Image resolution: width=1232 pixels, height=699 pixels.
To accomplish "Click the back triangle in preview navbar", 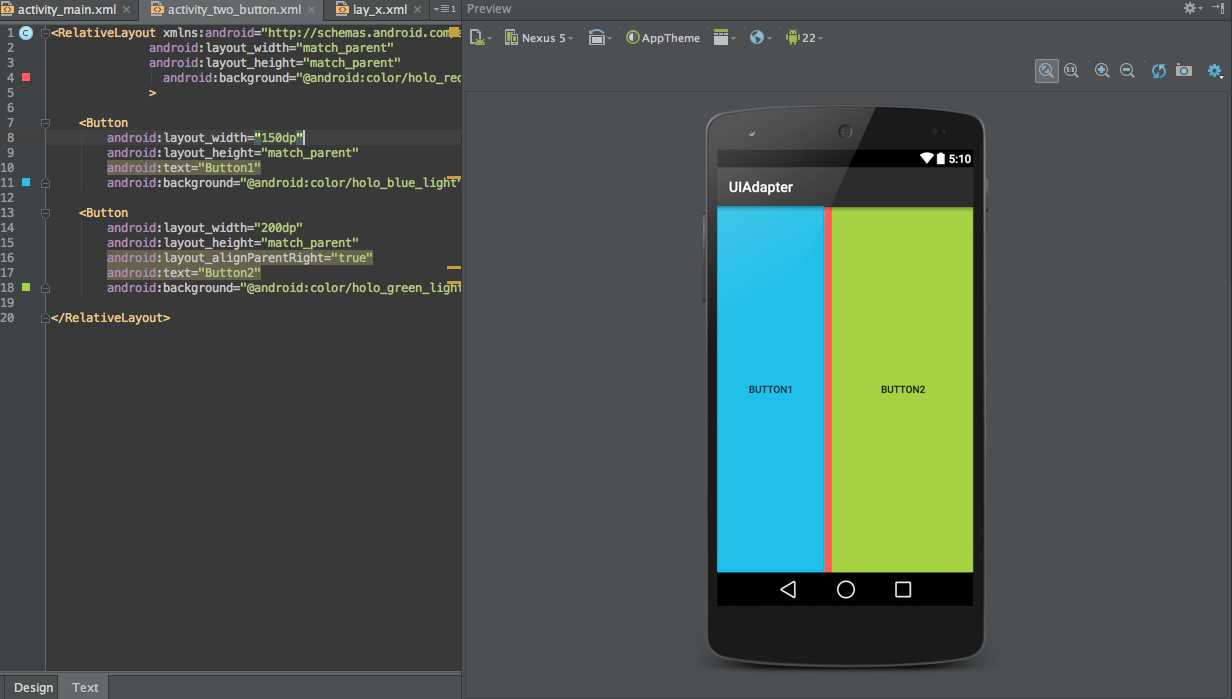I will pos(788,590).
